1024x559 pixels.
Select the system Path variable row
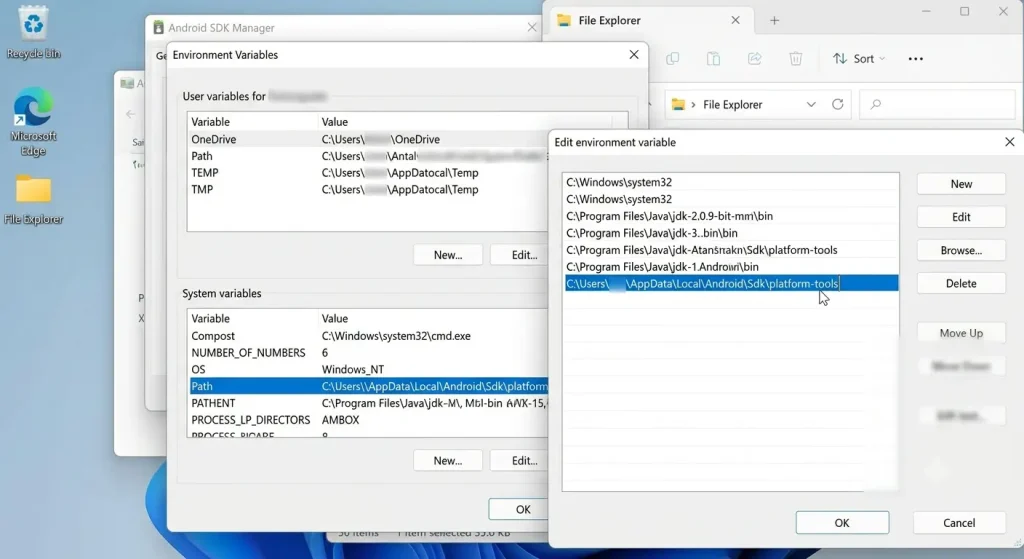click(x=367, y=386)
